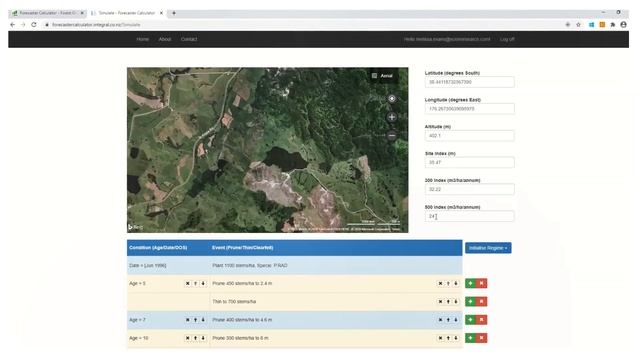Zoom in on the map
The height and width of the screenshot is (360, 640).
[391, 117]
